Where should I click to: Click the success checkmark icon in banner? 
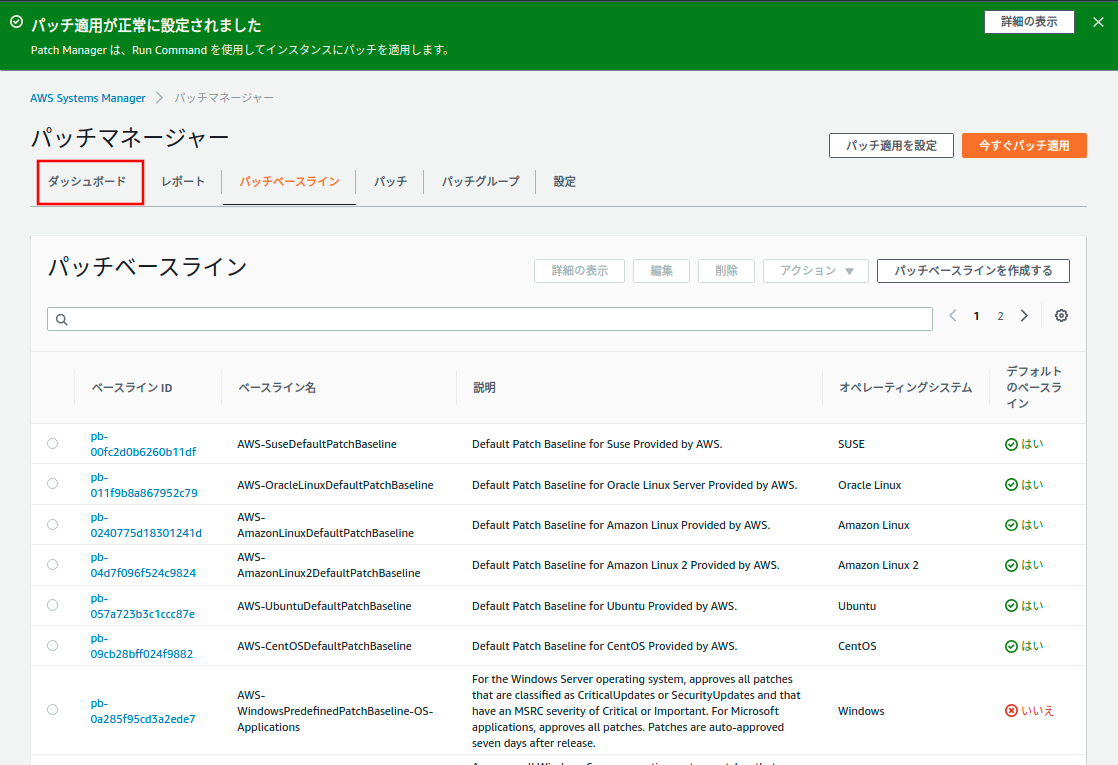[16, 21]
